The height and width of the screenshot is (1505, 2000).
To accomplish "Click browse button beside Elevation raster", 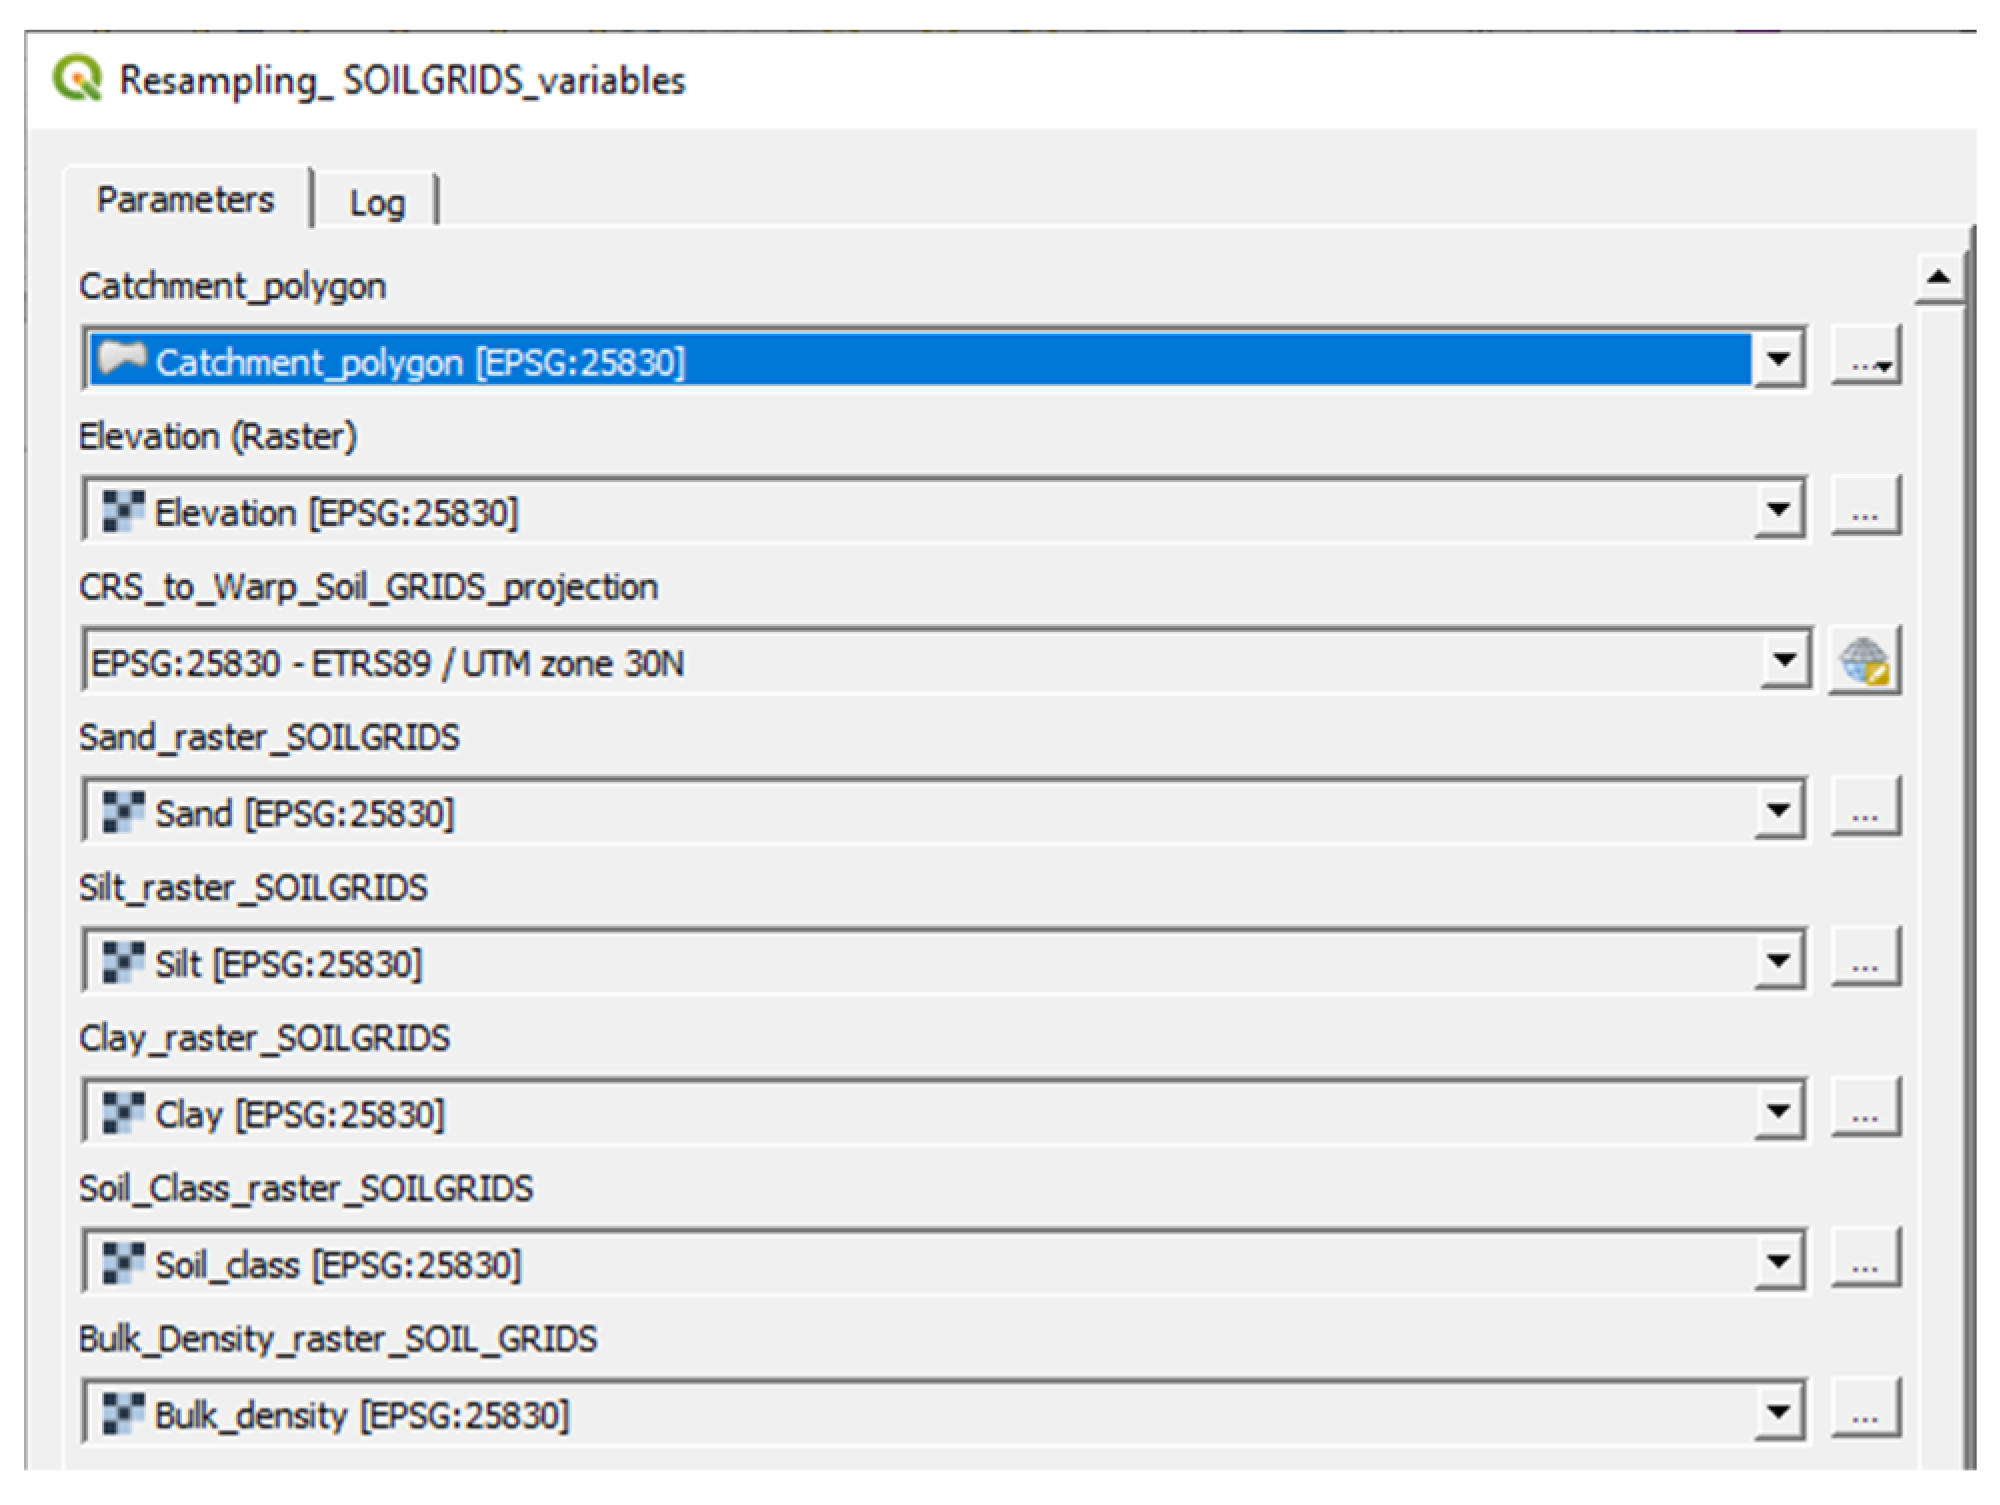I will (x=1865, y=509).
